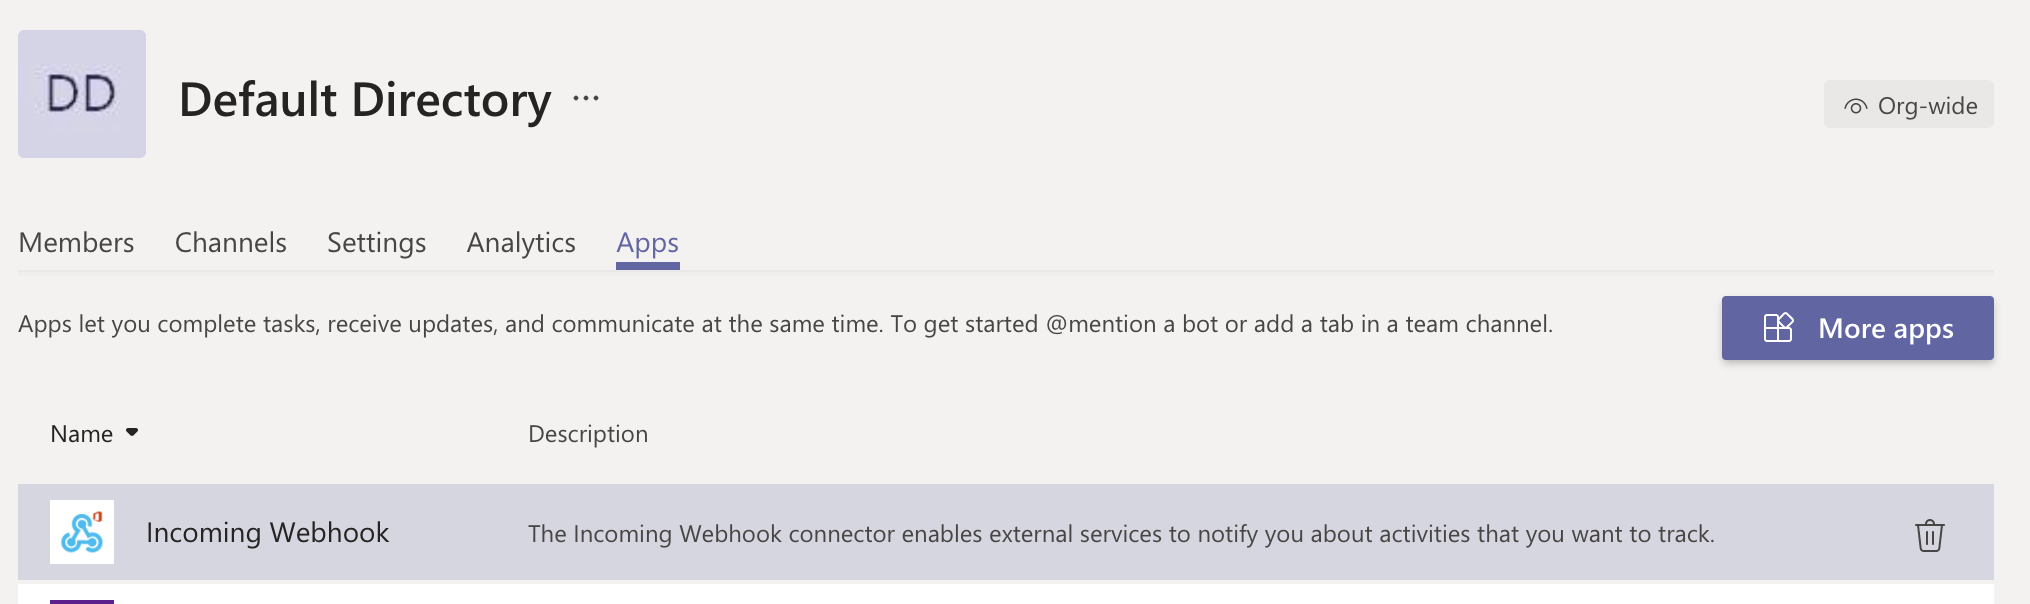
Task: Go to the Settings tab
Action: (376, 243)
